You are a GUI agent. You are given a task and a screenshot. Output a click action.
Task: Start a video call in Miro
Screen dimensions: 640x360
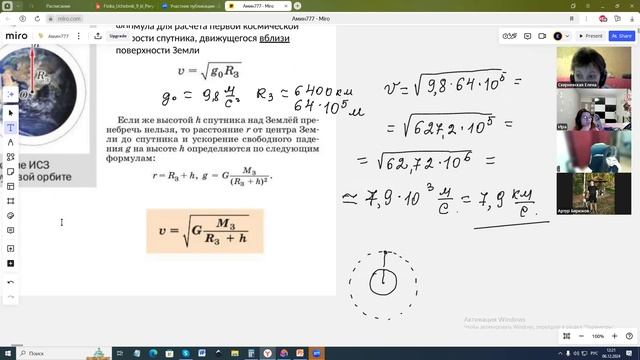click(x=542, y=36)
